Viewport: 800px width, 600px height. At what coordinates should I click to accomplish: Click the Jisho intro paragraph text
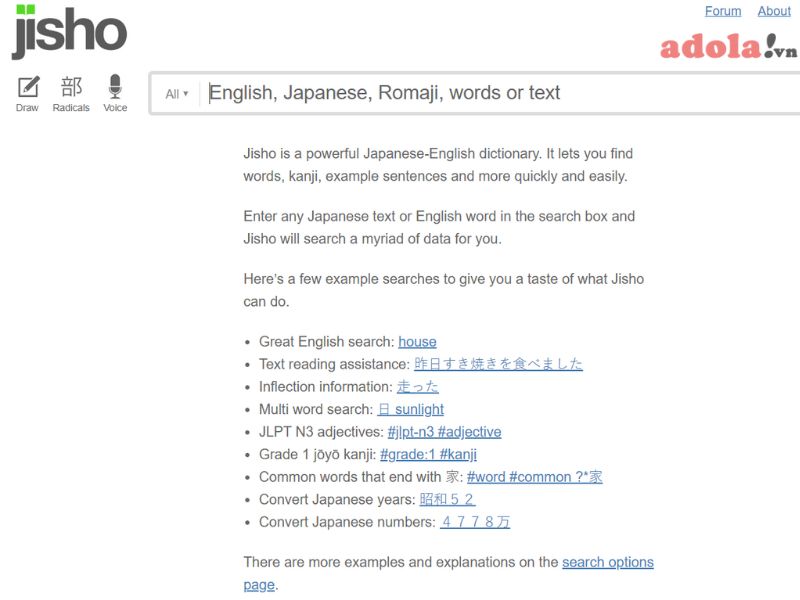(x=438, y=165)
